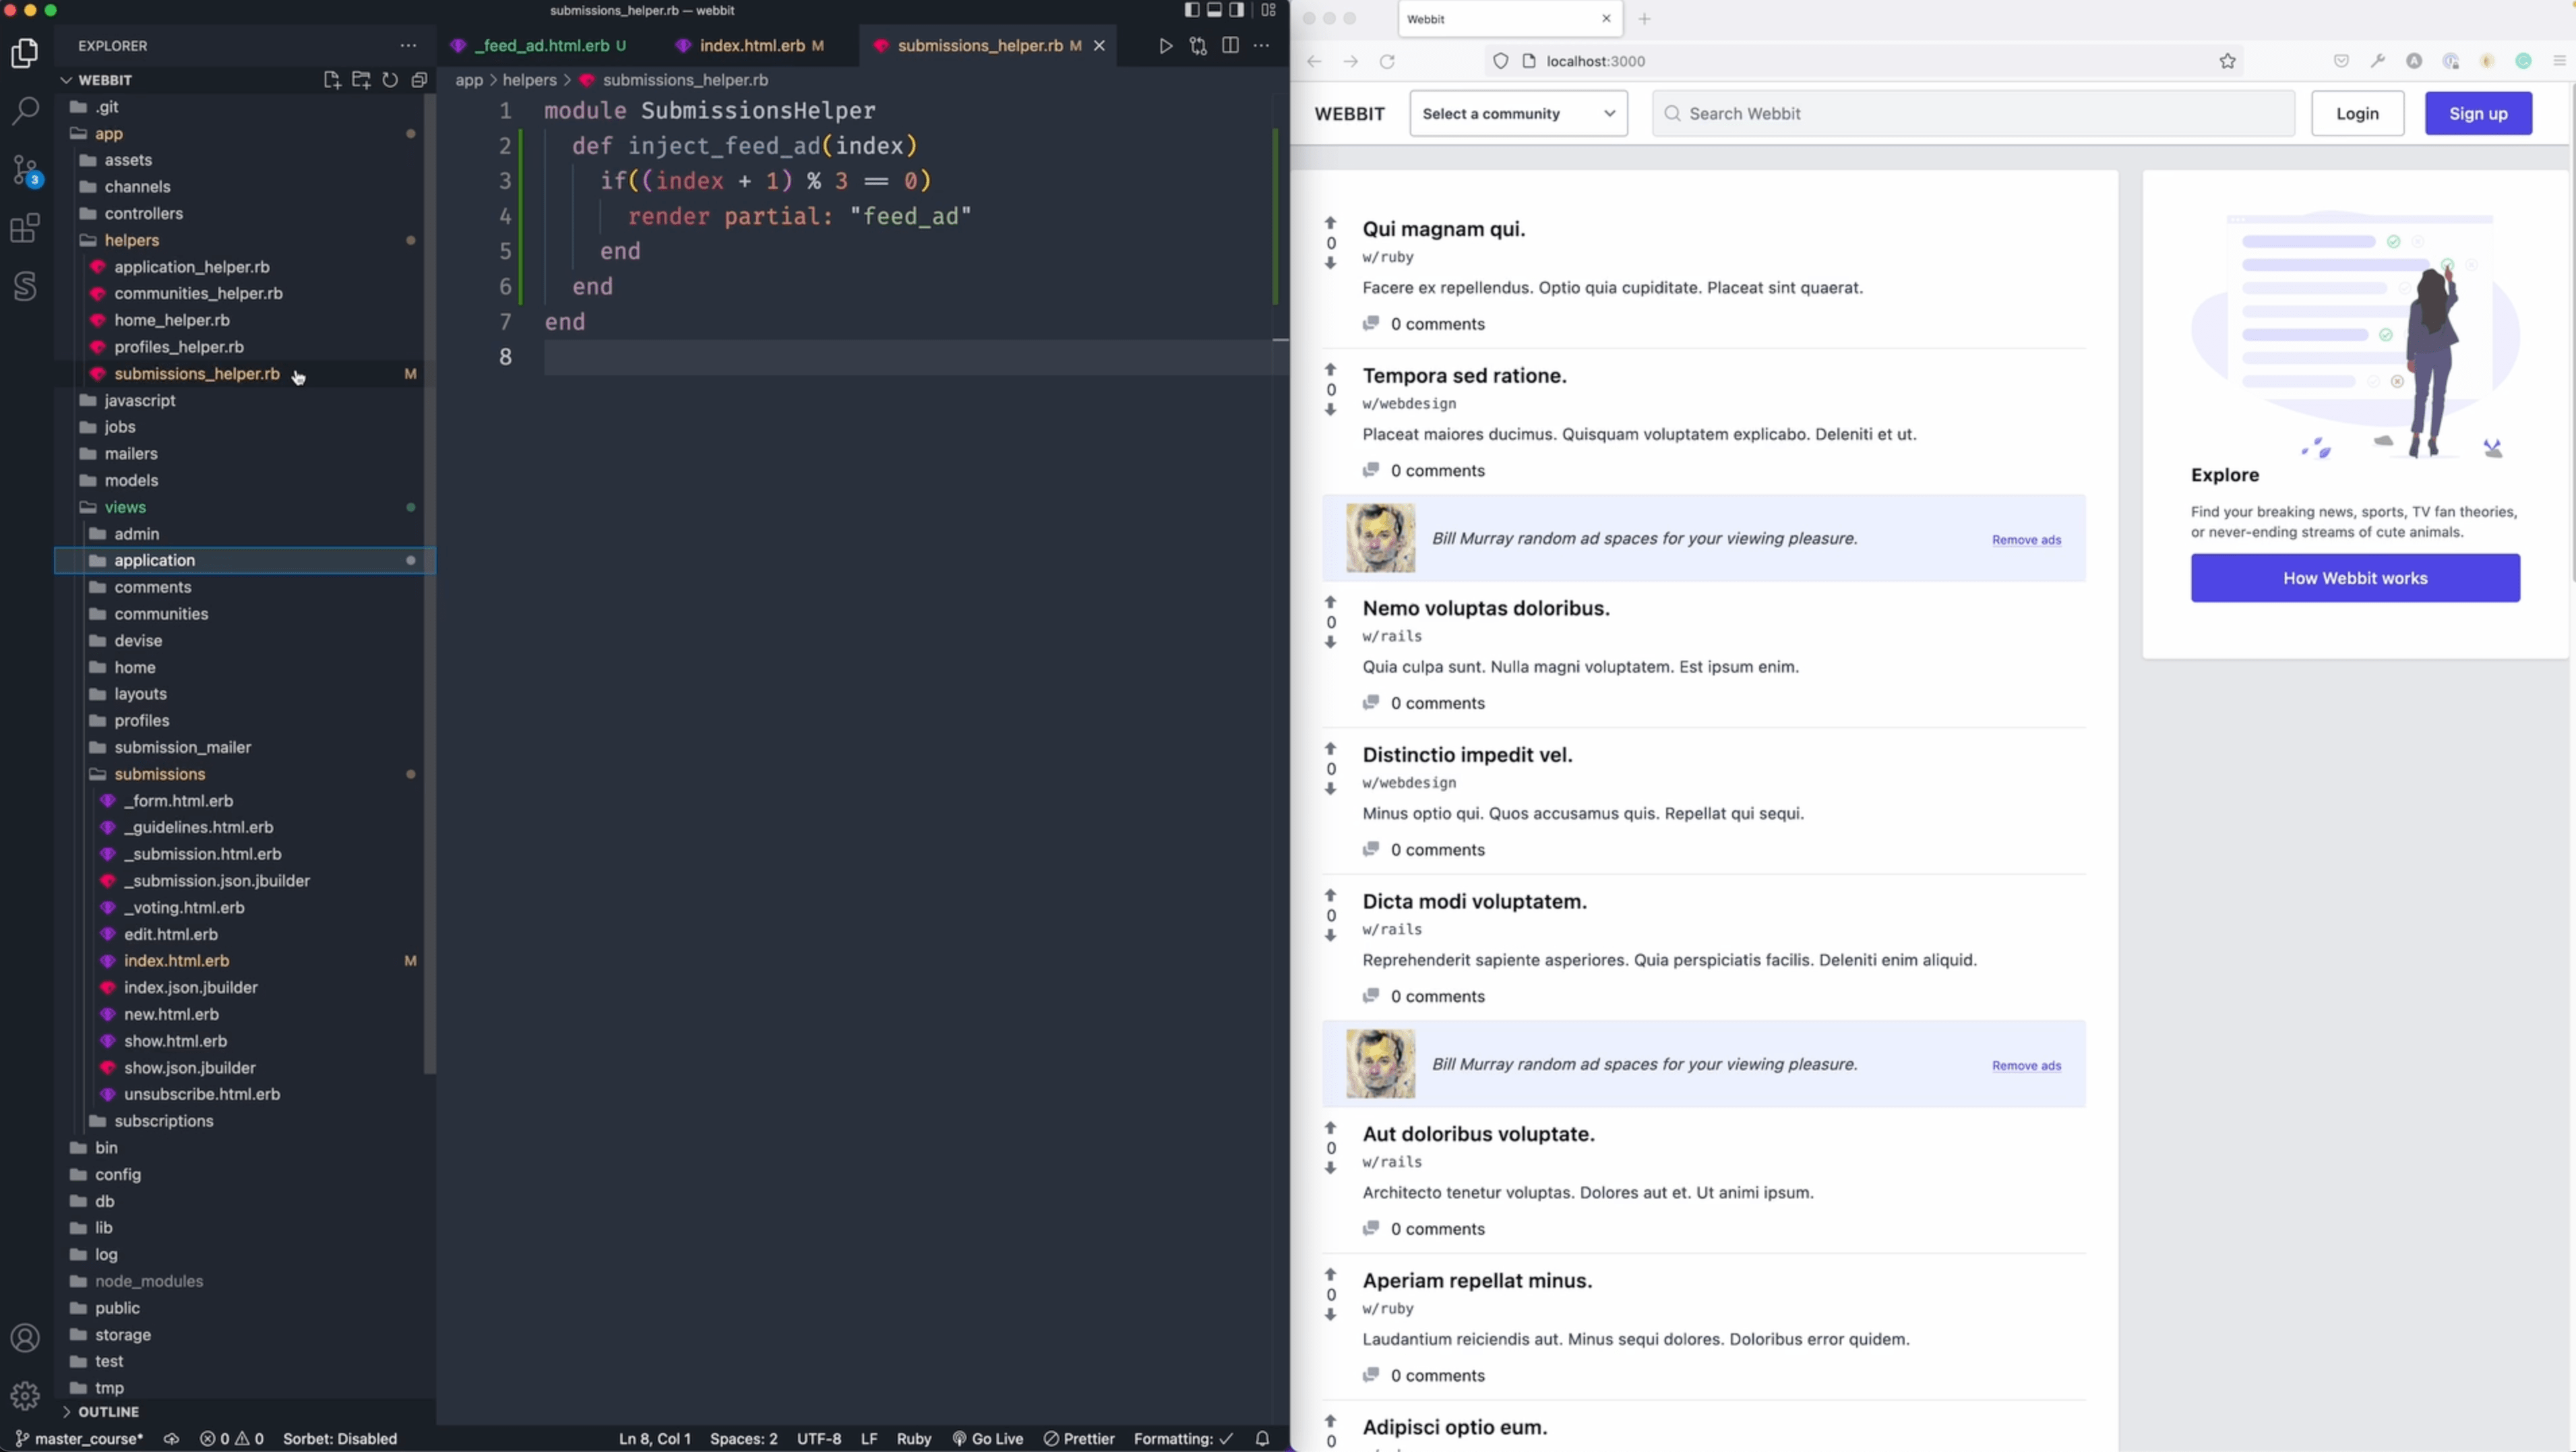The width and height of the screenshot is (2576, 1452).
Task: Open the Distinctio impedit vel. post
Action: [1467, 755]
